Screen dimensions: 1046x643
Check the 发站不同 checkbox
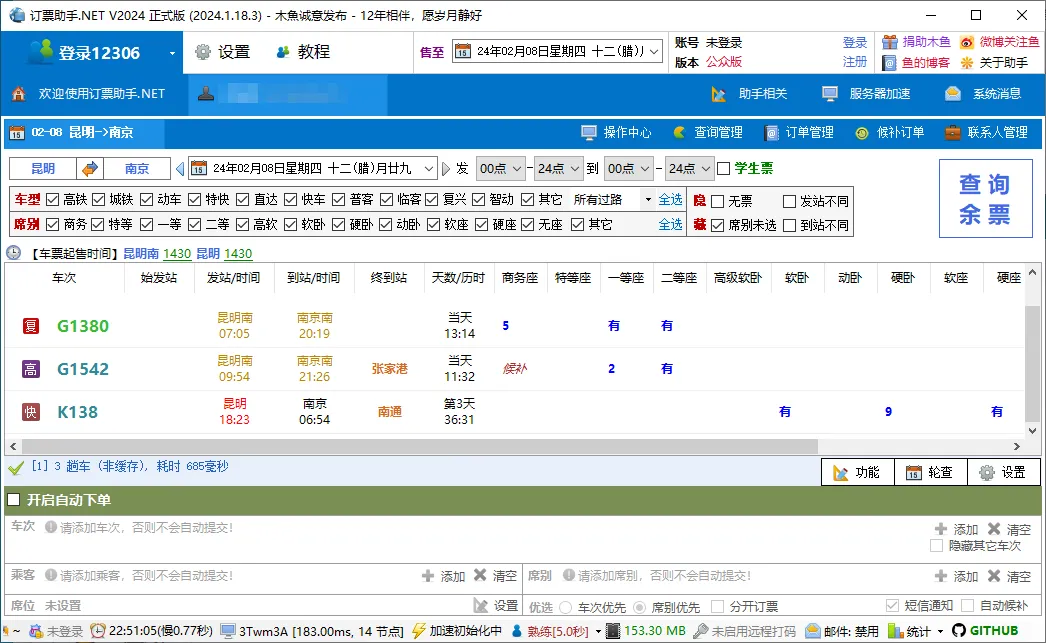click(x=789, y=201)
